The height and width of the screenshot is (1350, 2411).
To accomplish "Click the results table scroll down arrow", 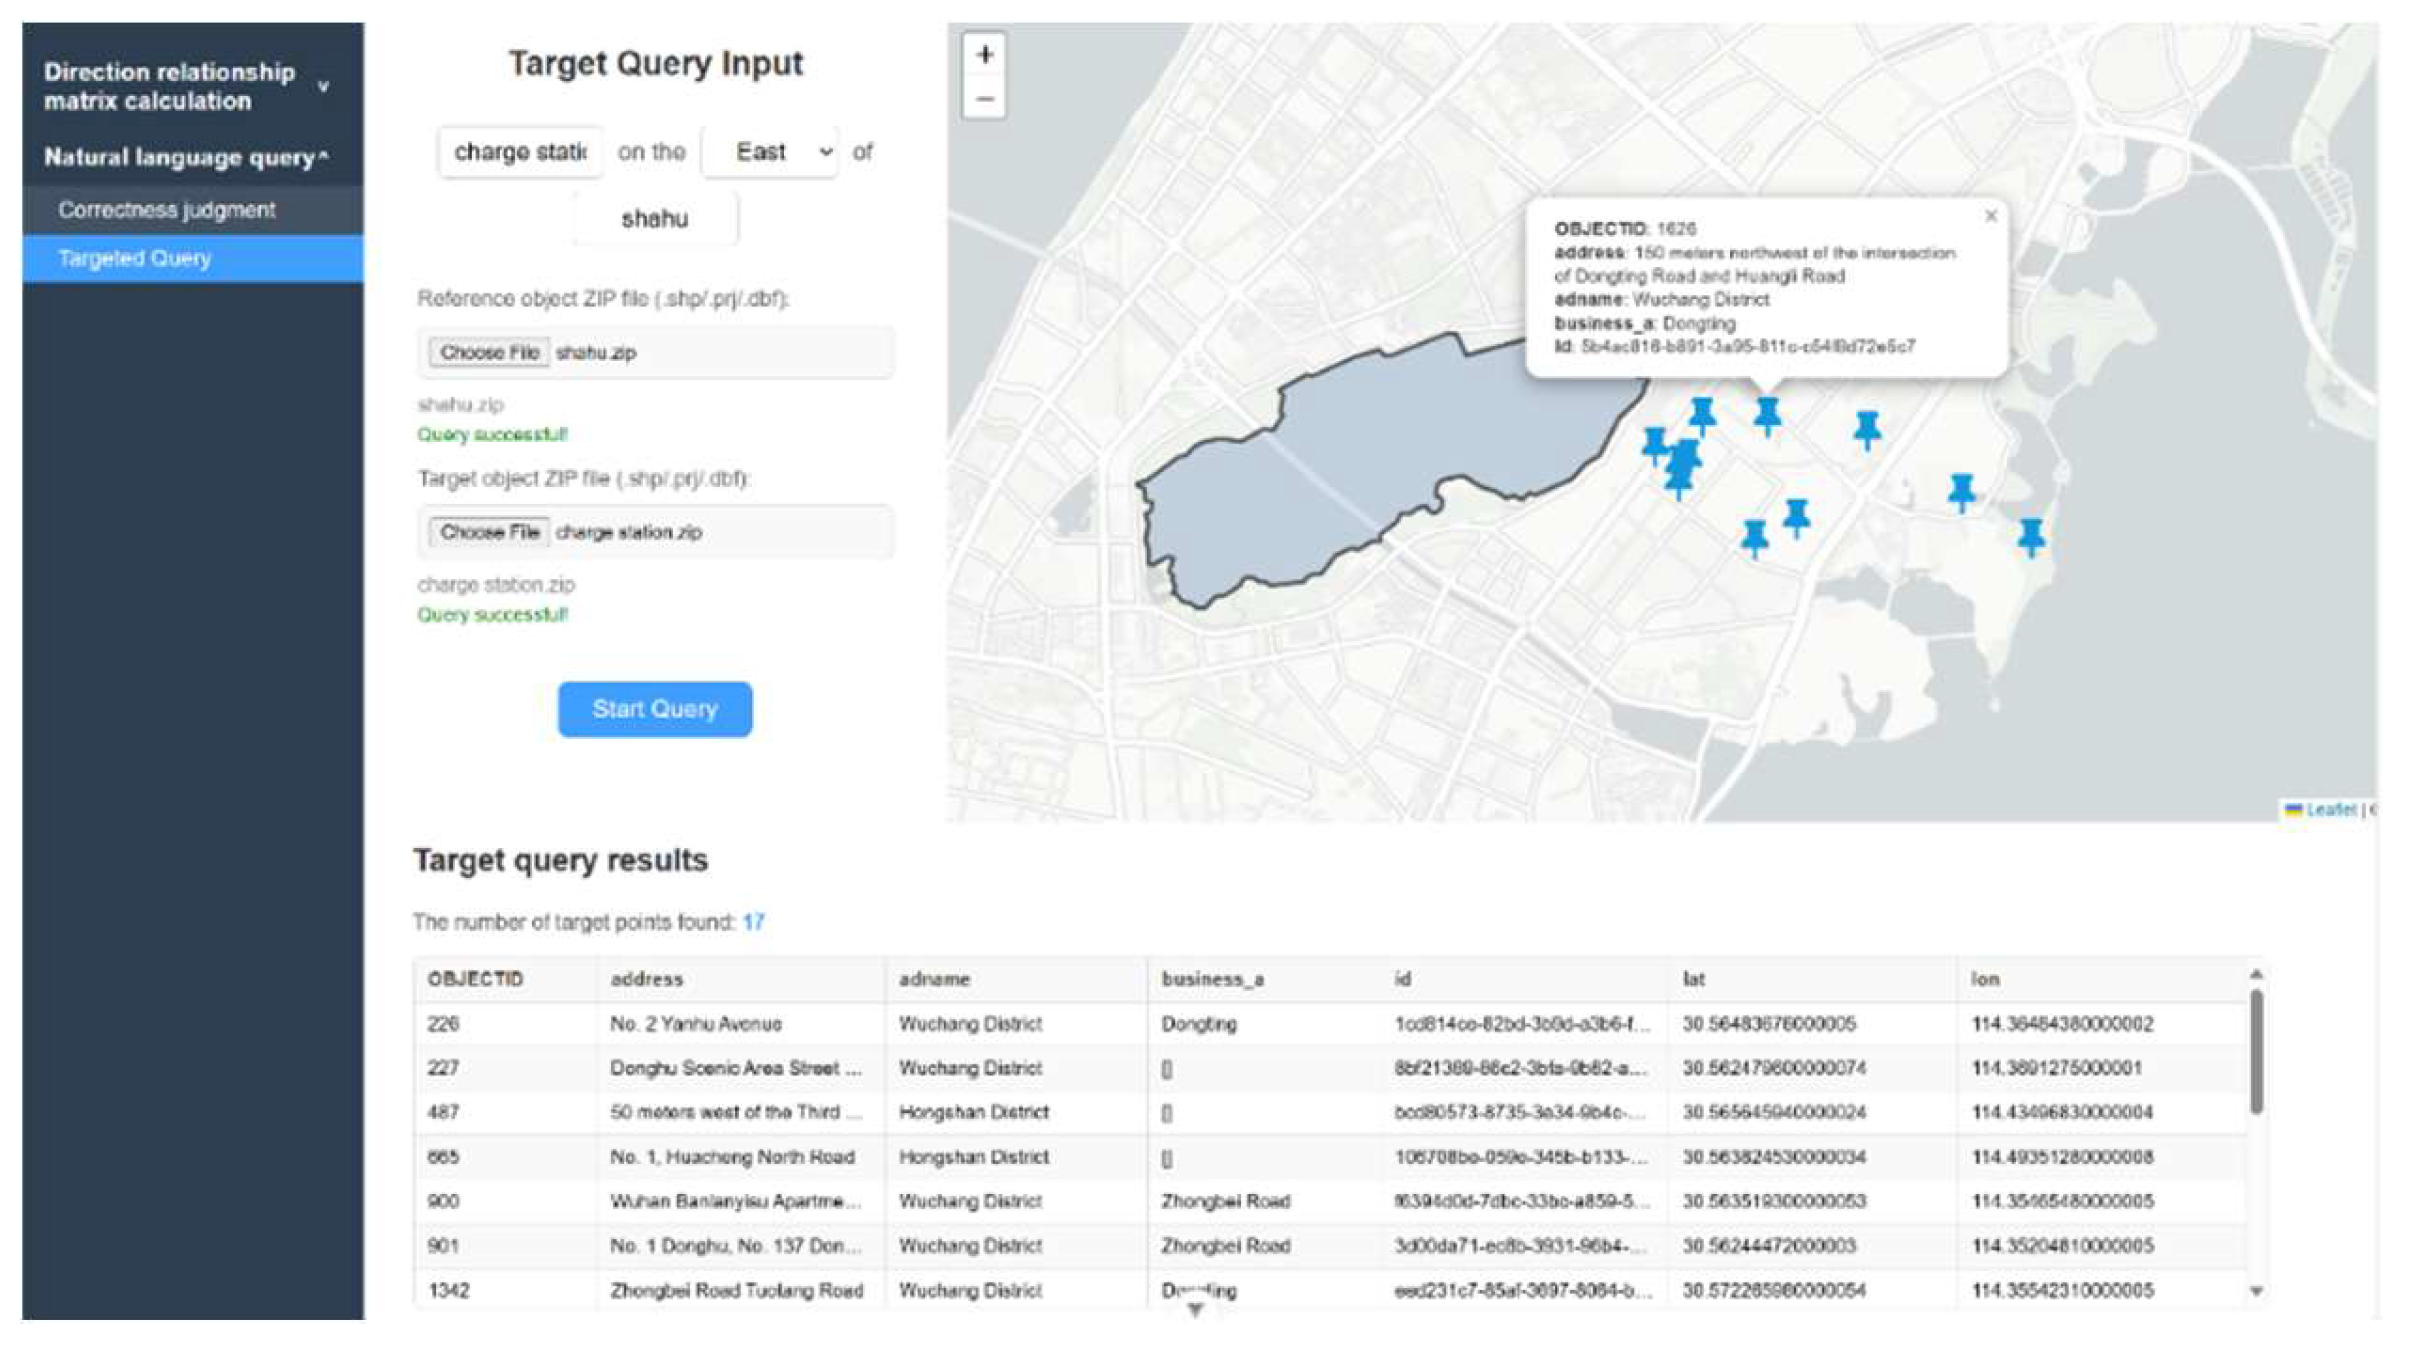I will [2255, 1291].
